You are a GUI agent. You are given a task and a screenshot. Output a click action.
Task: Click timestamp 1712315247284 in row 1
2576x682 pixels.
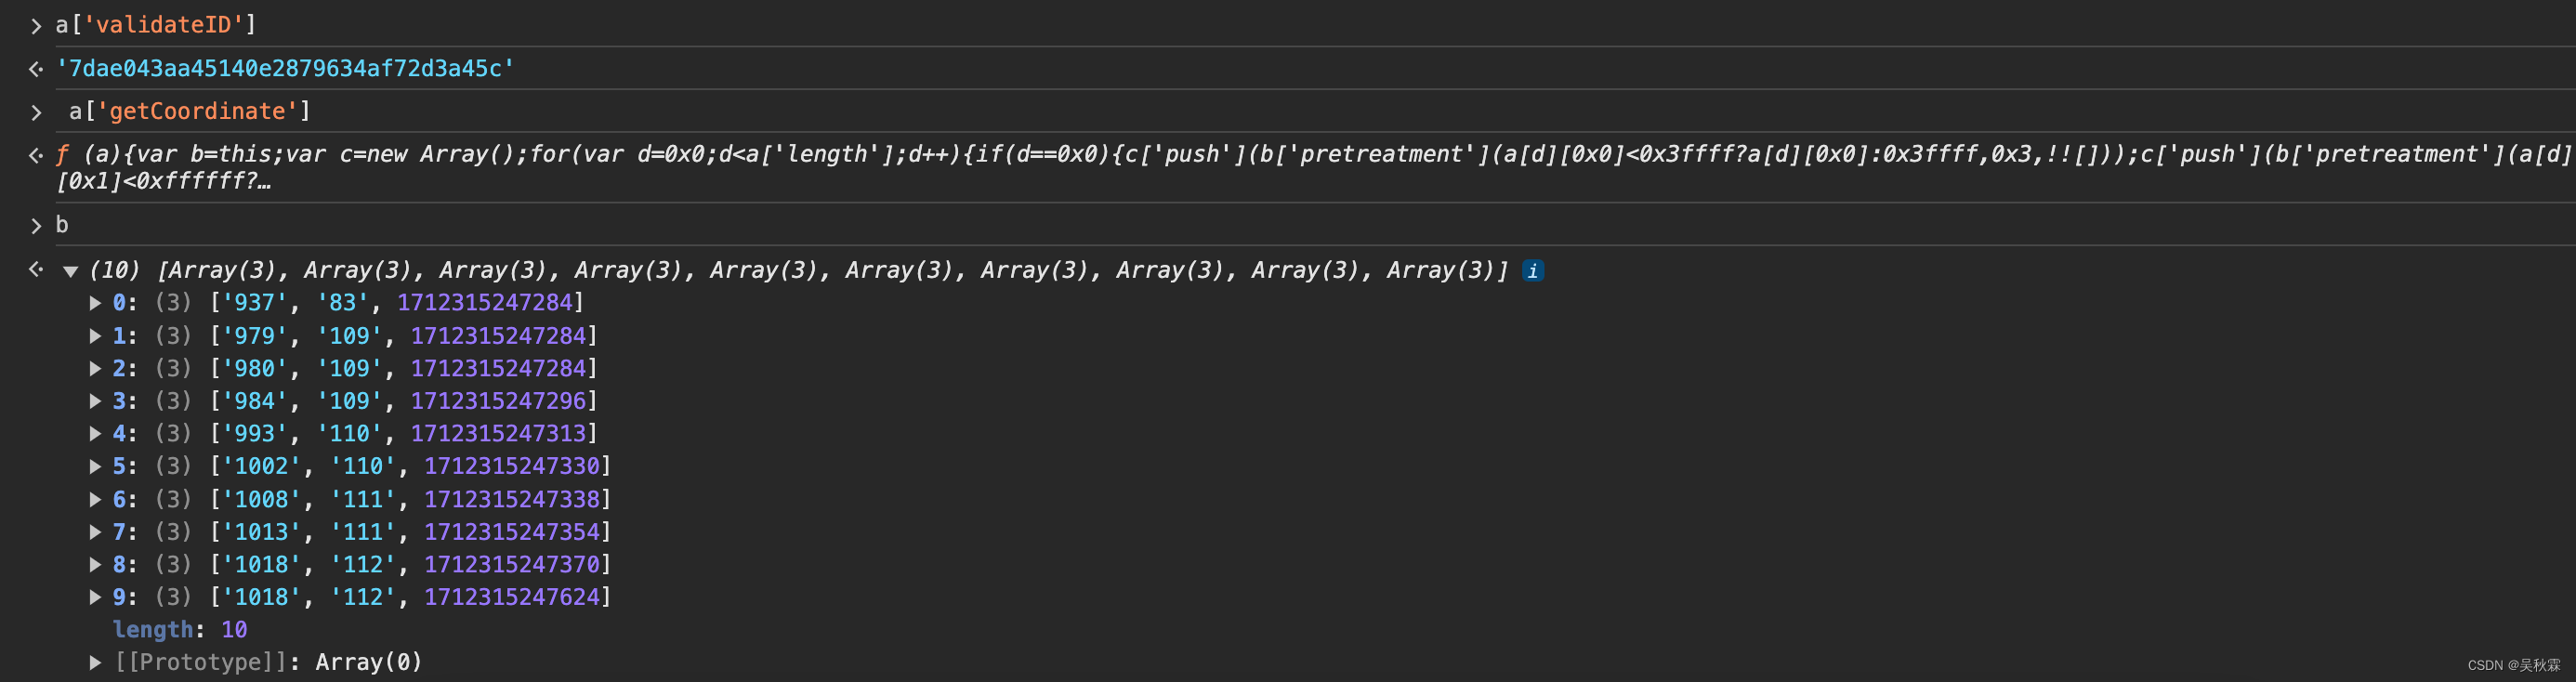pyautogui.click(x=498, y=335)
